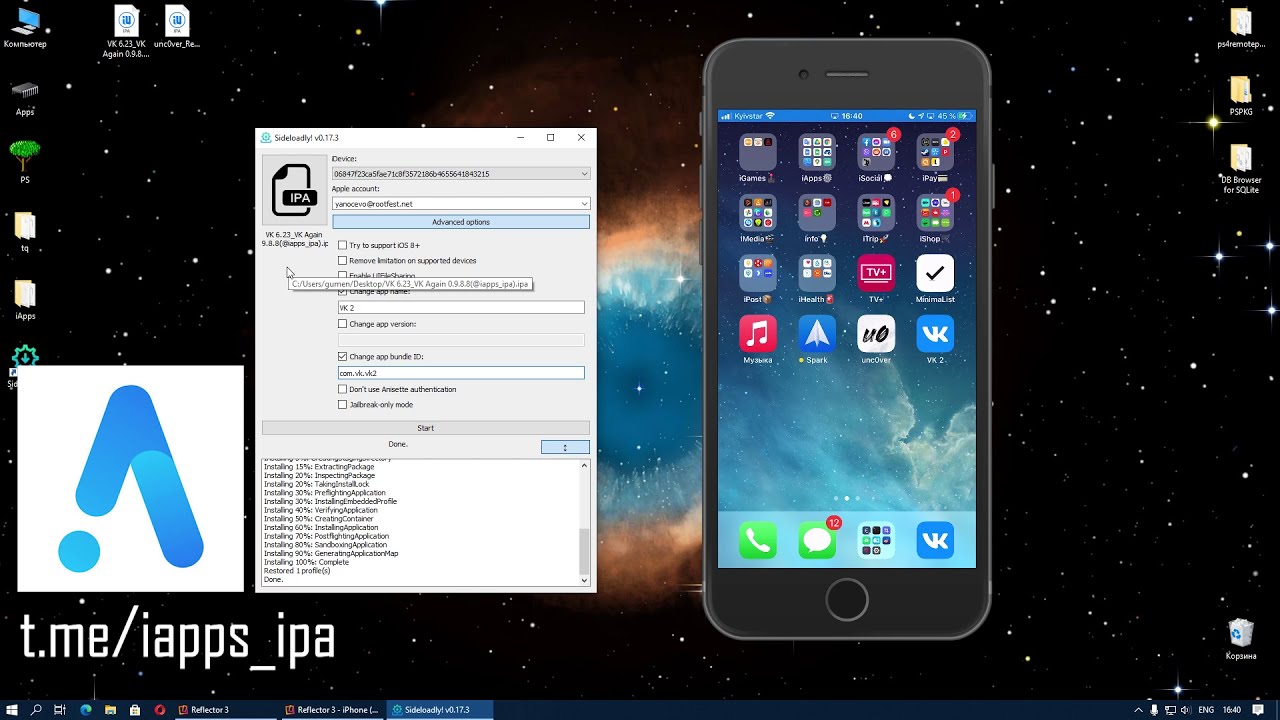Toggle the Enable UIFileSharing checkbox
This screenshot has width=1280, height=720.
pyautogui.click(x=342, y=275)
